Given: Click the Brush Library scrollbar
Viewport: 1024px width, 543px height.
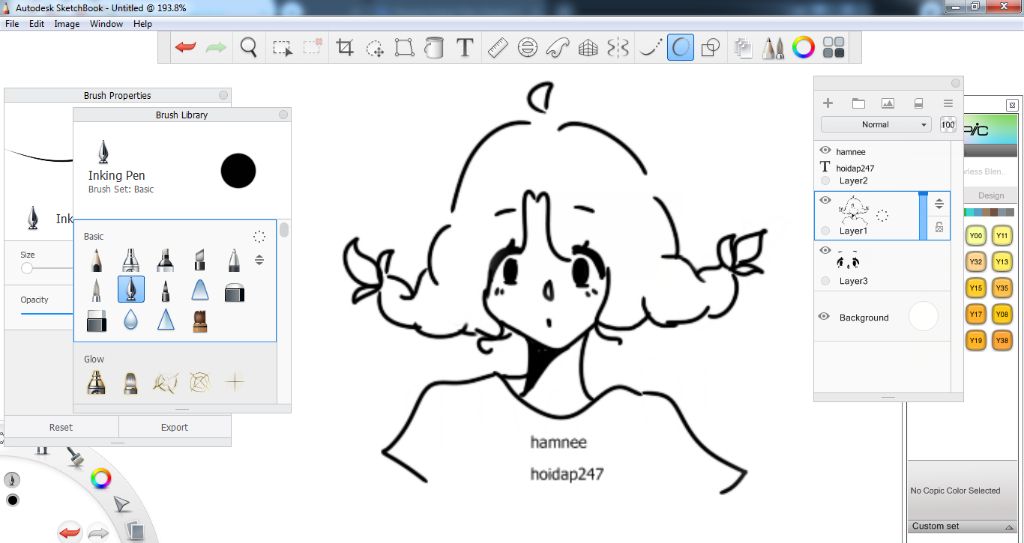Looking at the screenshot, I should coord(283,230).
